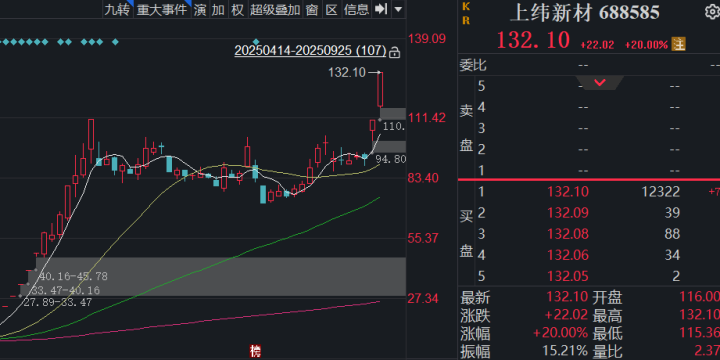This screenshot has height=360, width=720.
Task: Click the jump-to-end arrow in chart toolbar
Action: point(381,9)
